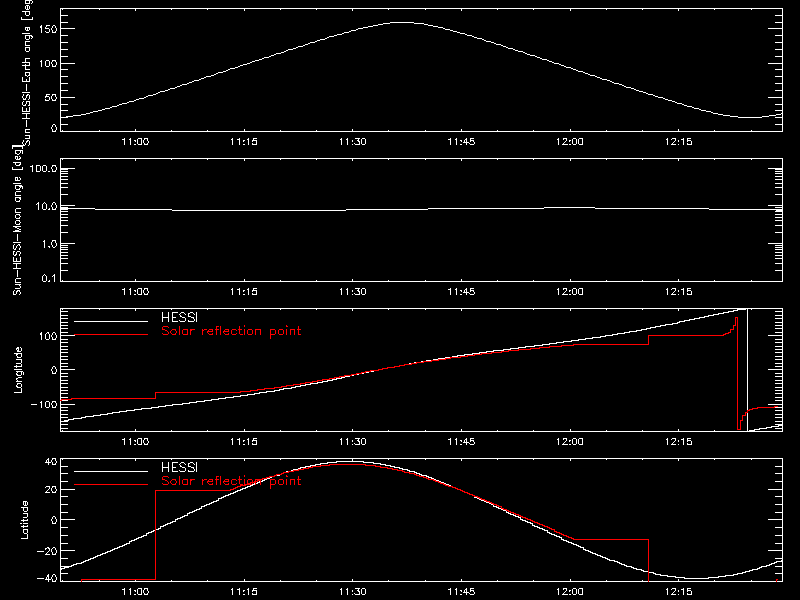
Task: Select the 20 tick on Latitude axis
Action: pos(51,490)
